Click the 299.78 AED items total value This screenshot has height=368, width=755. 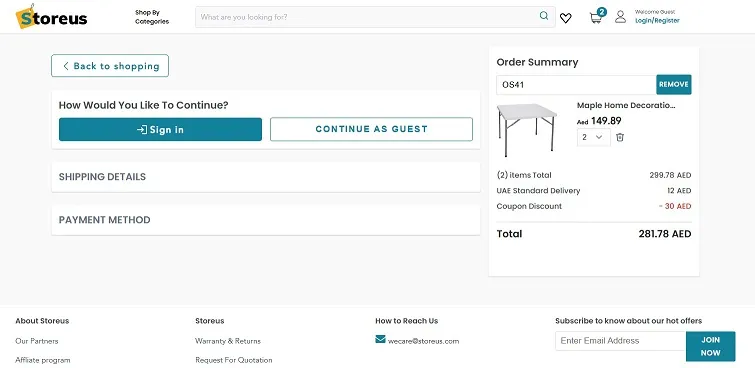[670, 175]
